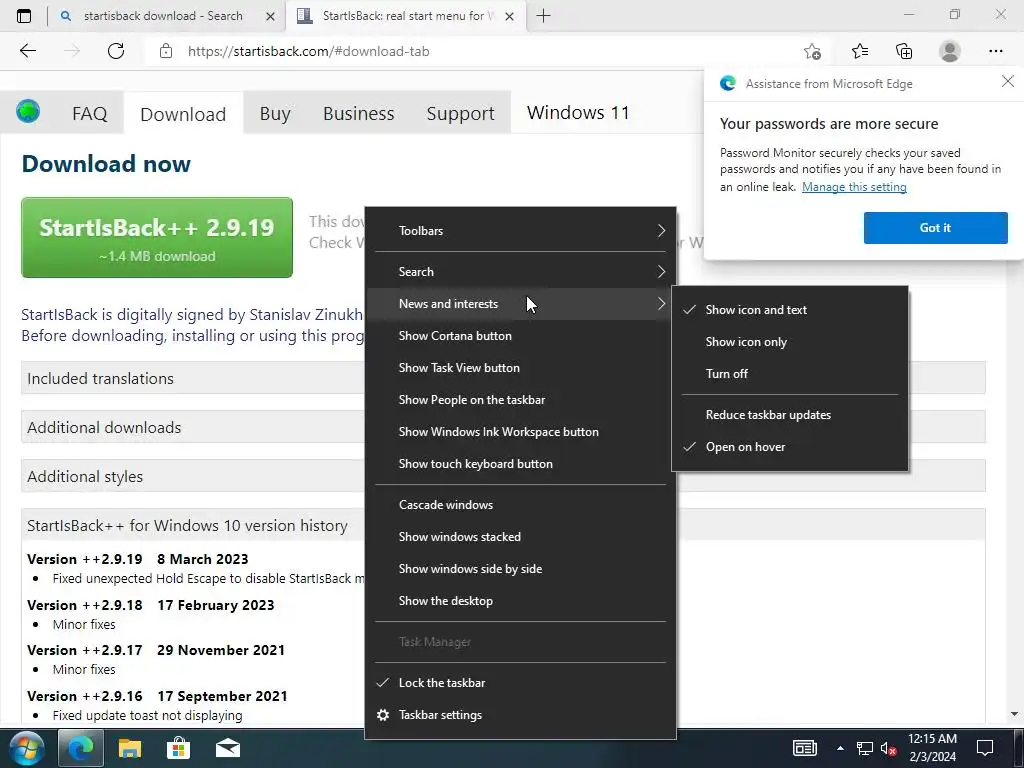The height and width of the screenshot is (768, 1024).
Task: Open Microsoft Store from the taskbar
Action: pos(178,748)
